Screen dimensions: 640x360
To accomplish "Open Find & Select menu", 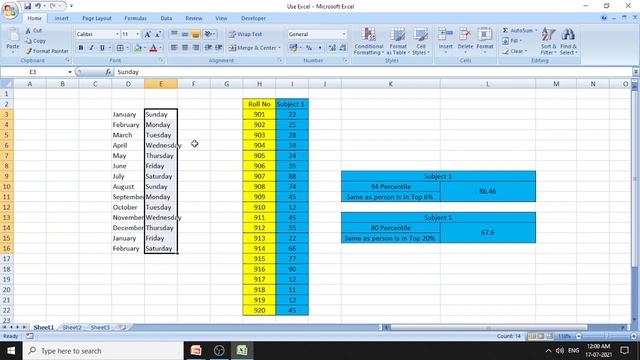I will coord(568,41).
